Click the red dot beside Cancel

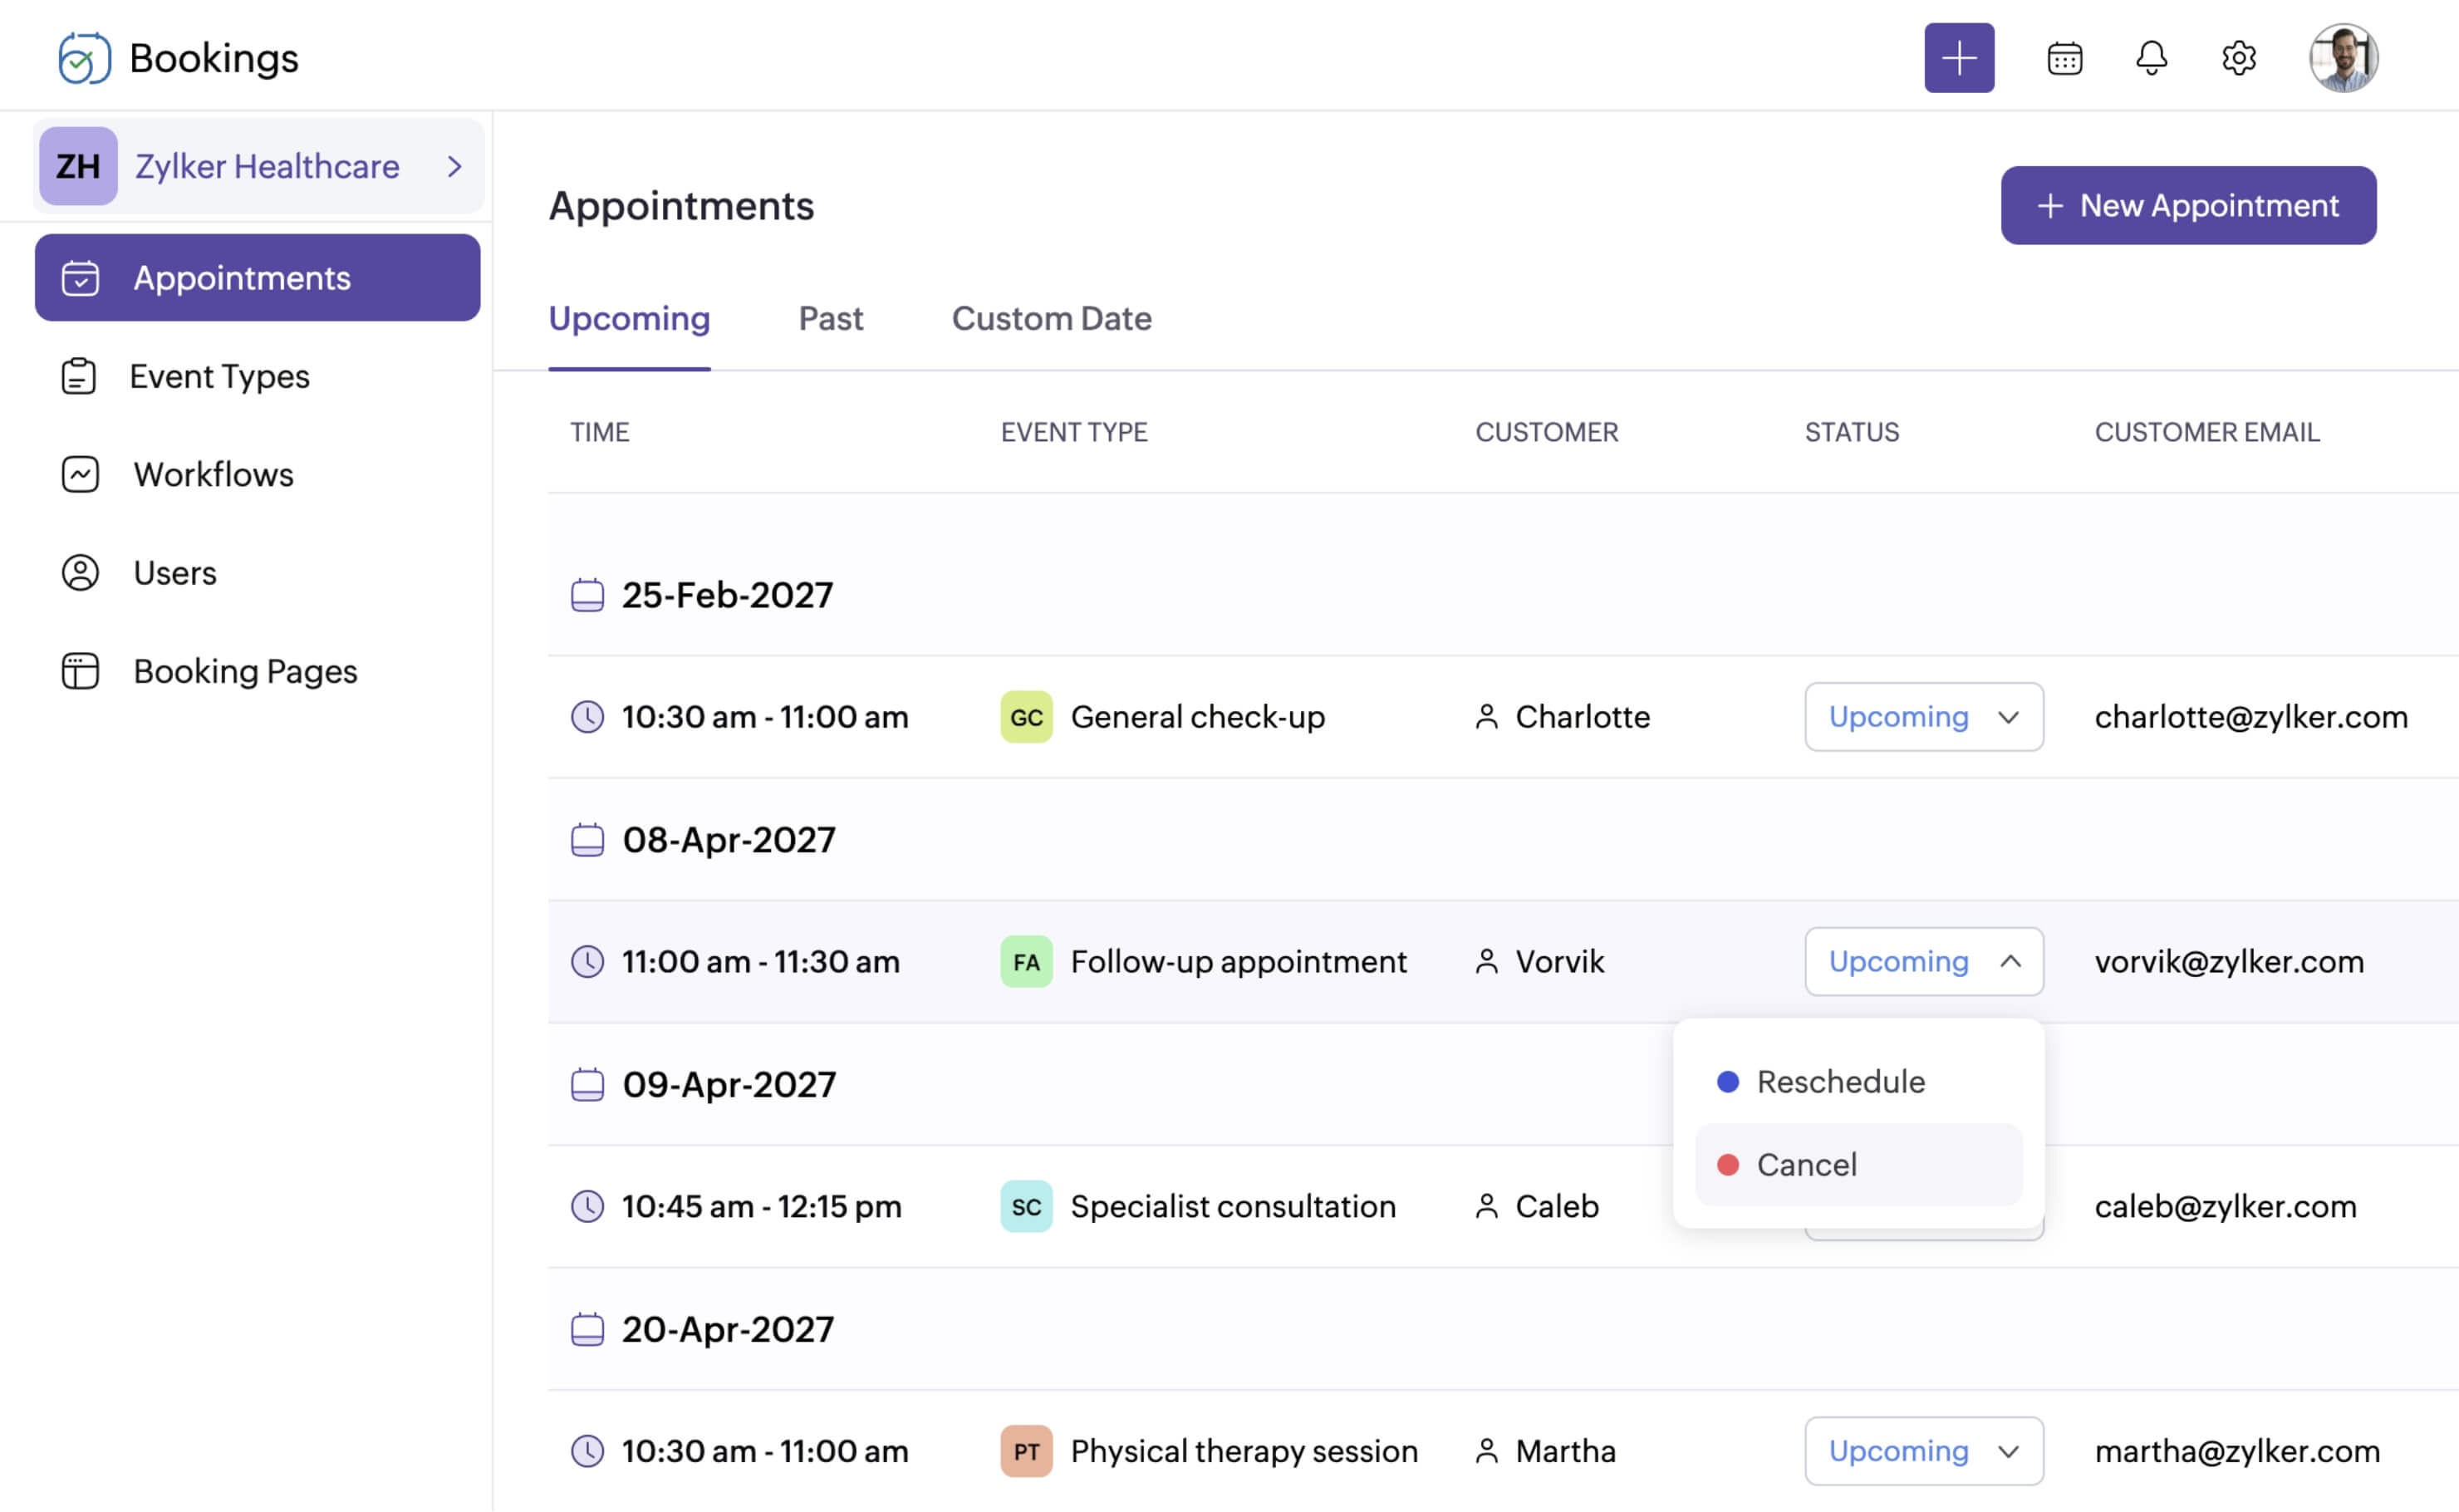point(1727,1165)
